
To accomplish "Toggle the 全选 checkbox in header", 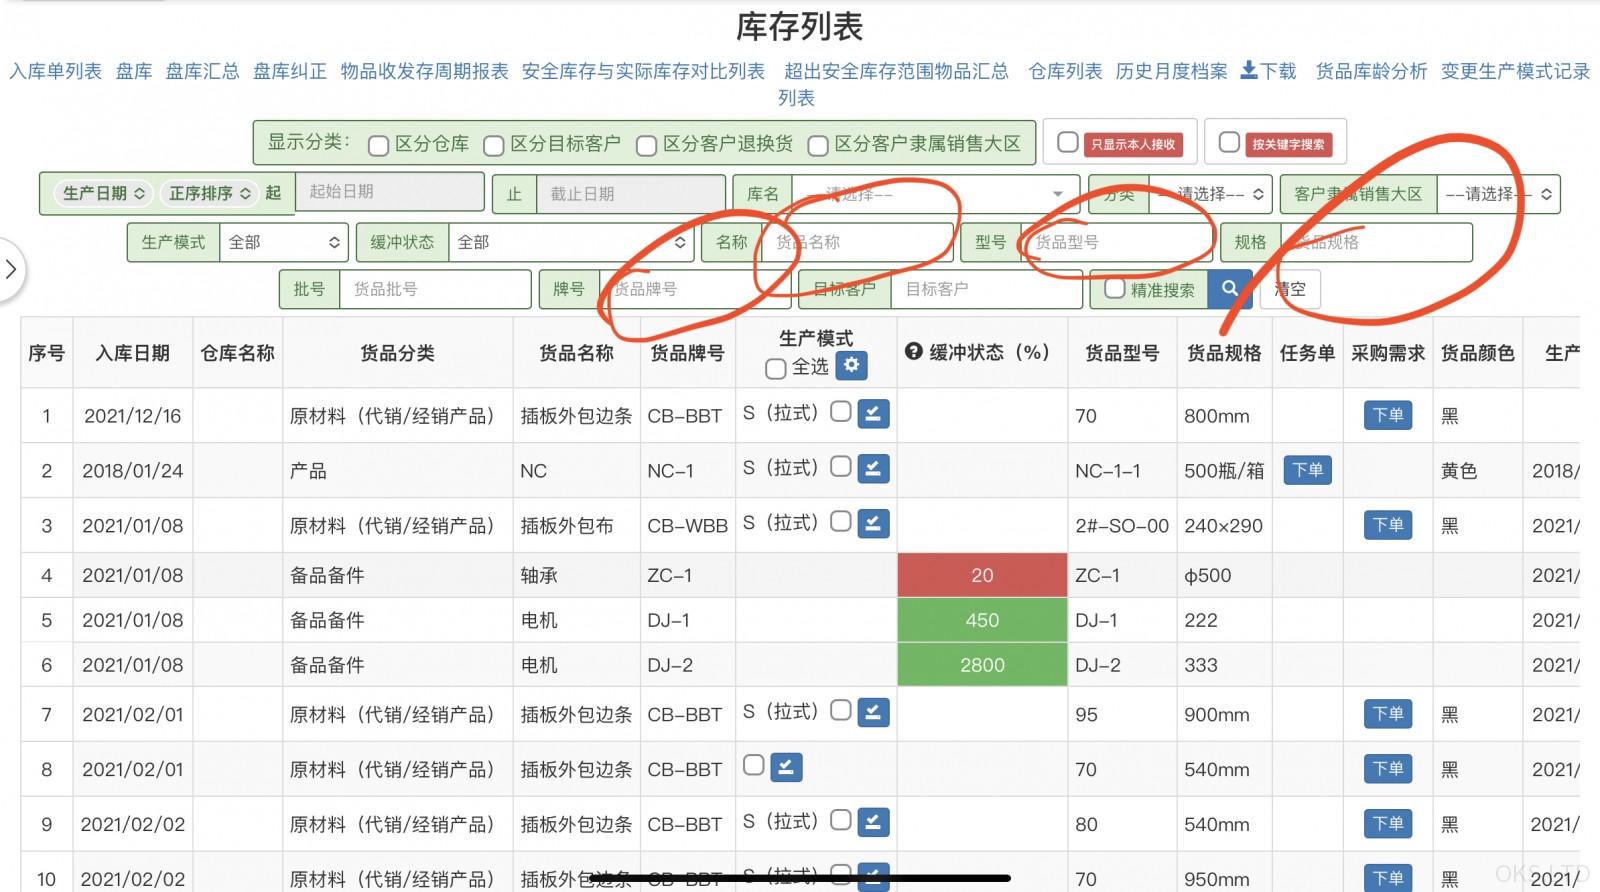I will click(775, 369).
